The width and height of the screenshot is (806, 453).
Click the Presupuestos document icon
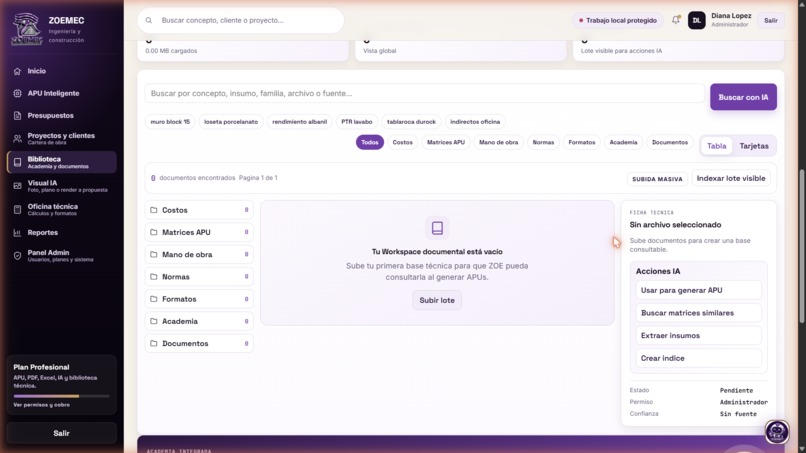(17, 116)
